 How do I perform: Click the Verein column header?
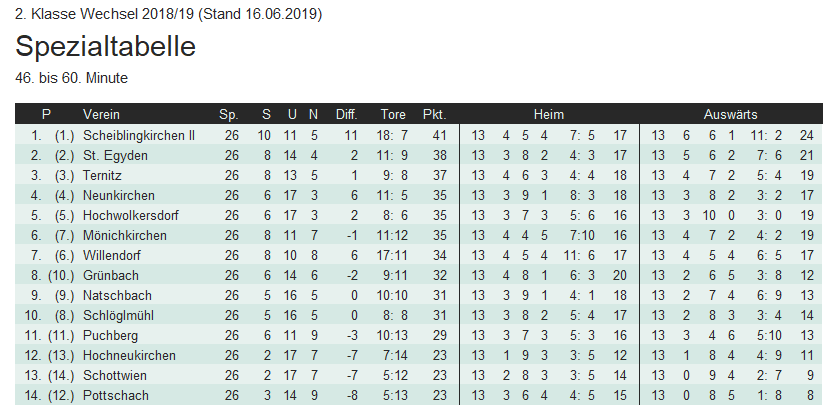click(101, 114)
